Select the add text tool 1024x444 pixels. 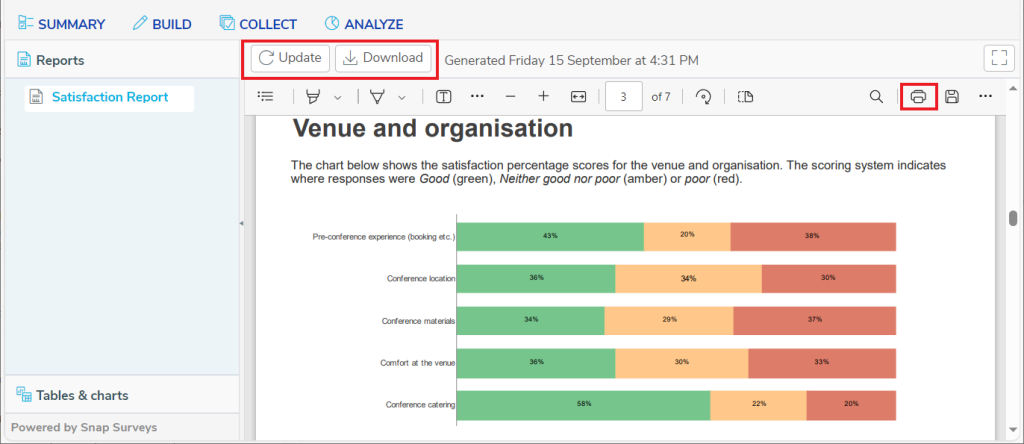tap(444, 97)
